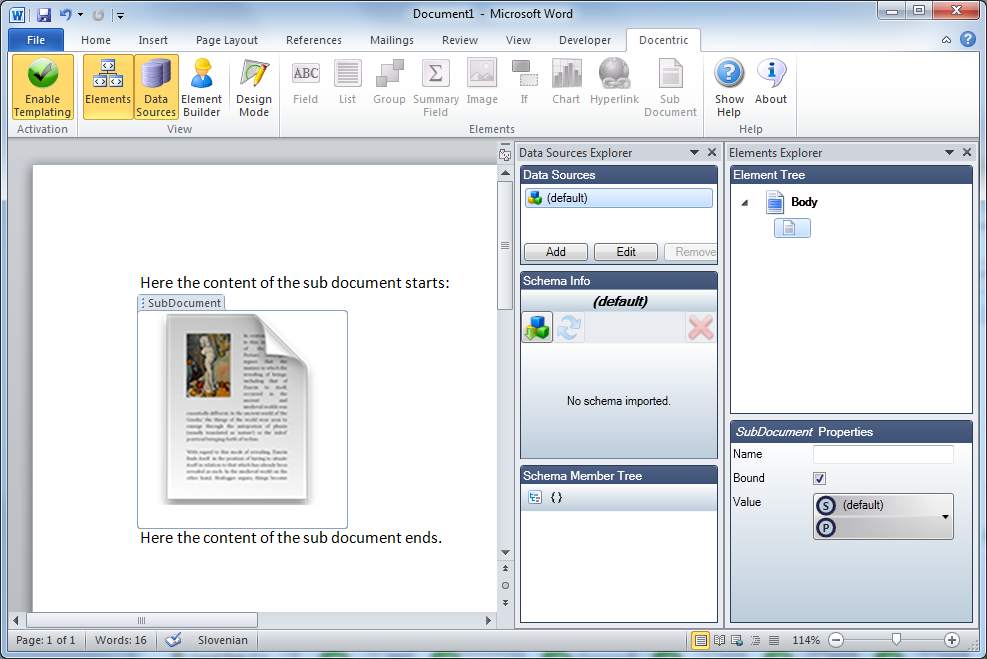The height and width of the screenshot is (659, 987).
Task: Insert an Image element
Action: pos(482,82)
